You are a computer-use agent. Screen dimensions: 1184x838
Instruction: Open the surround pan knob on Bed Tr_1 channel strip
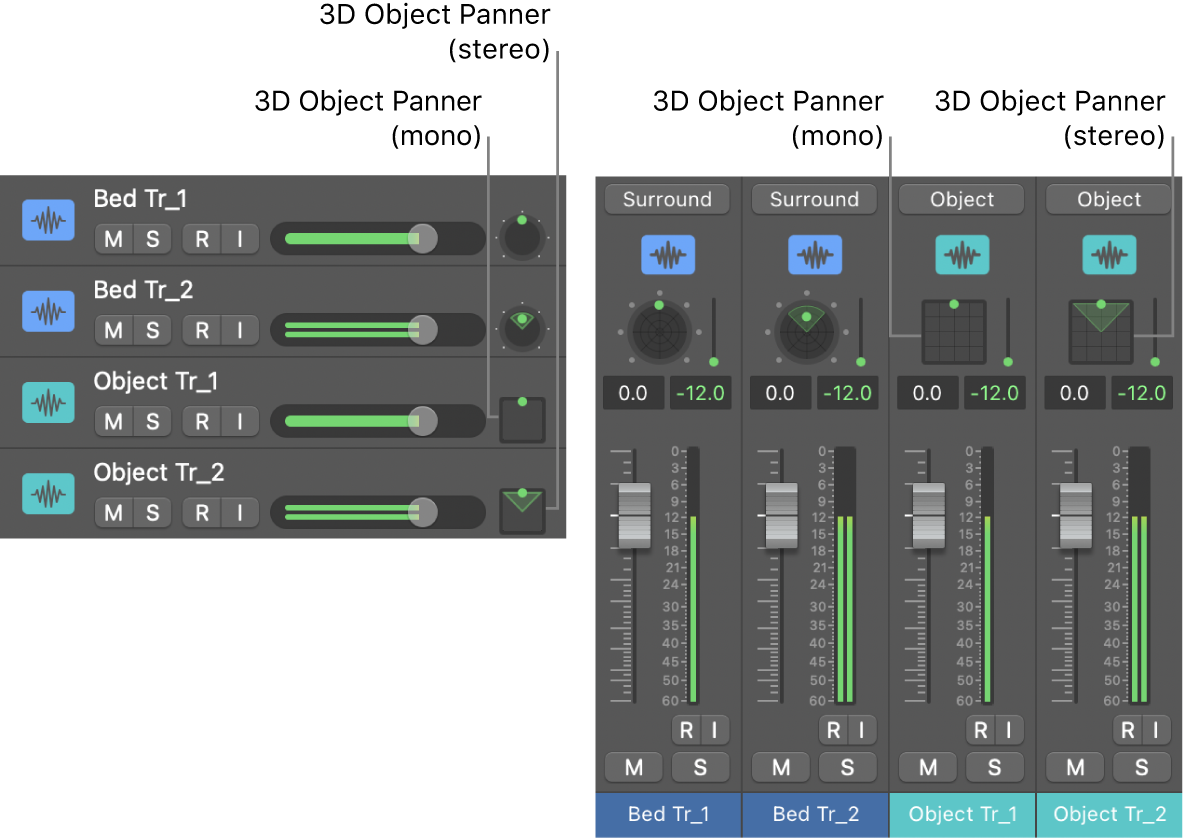pyautogui.click(x=661, y=330)
